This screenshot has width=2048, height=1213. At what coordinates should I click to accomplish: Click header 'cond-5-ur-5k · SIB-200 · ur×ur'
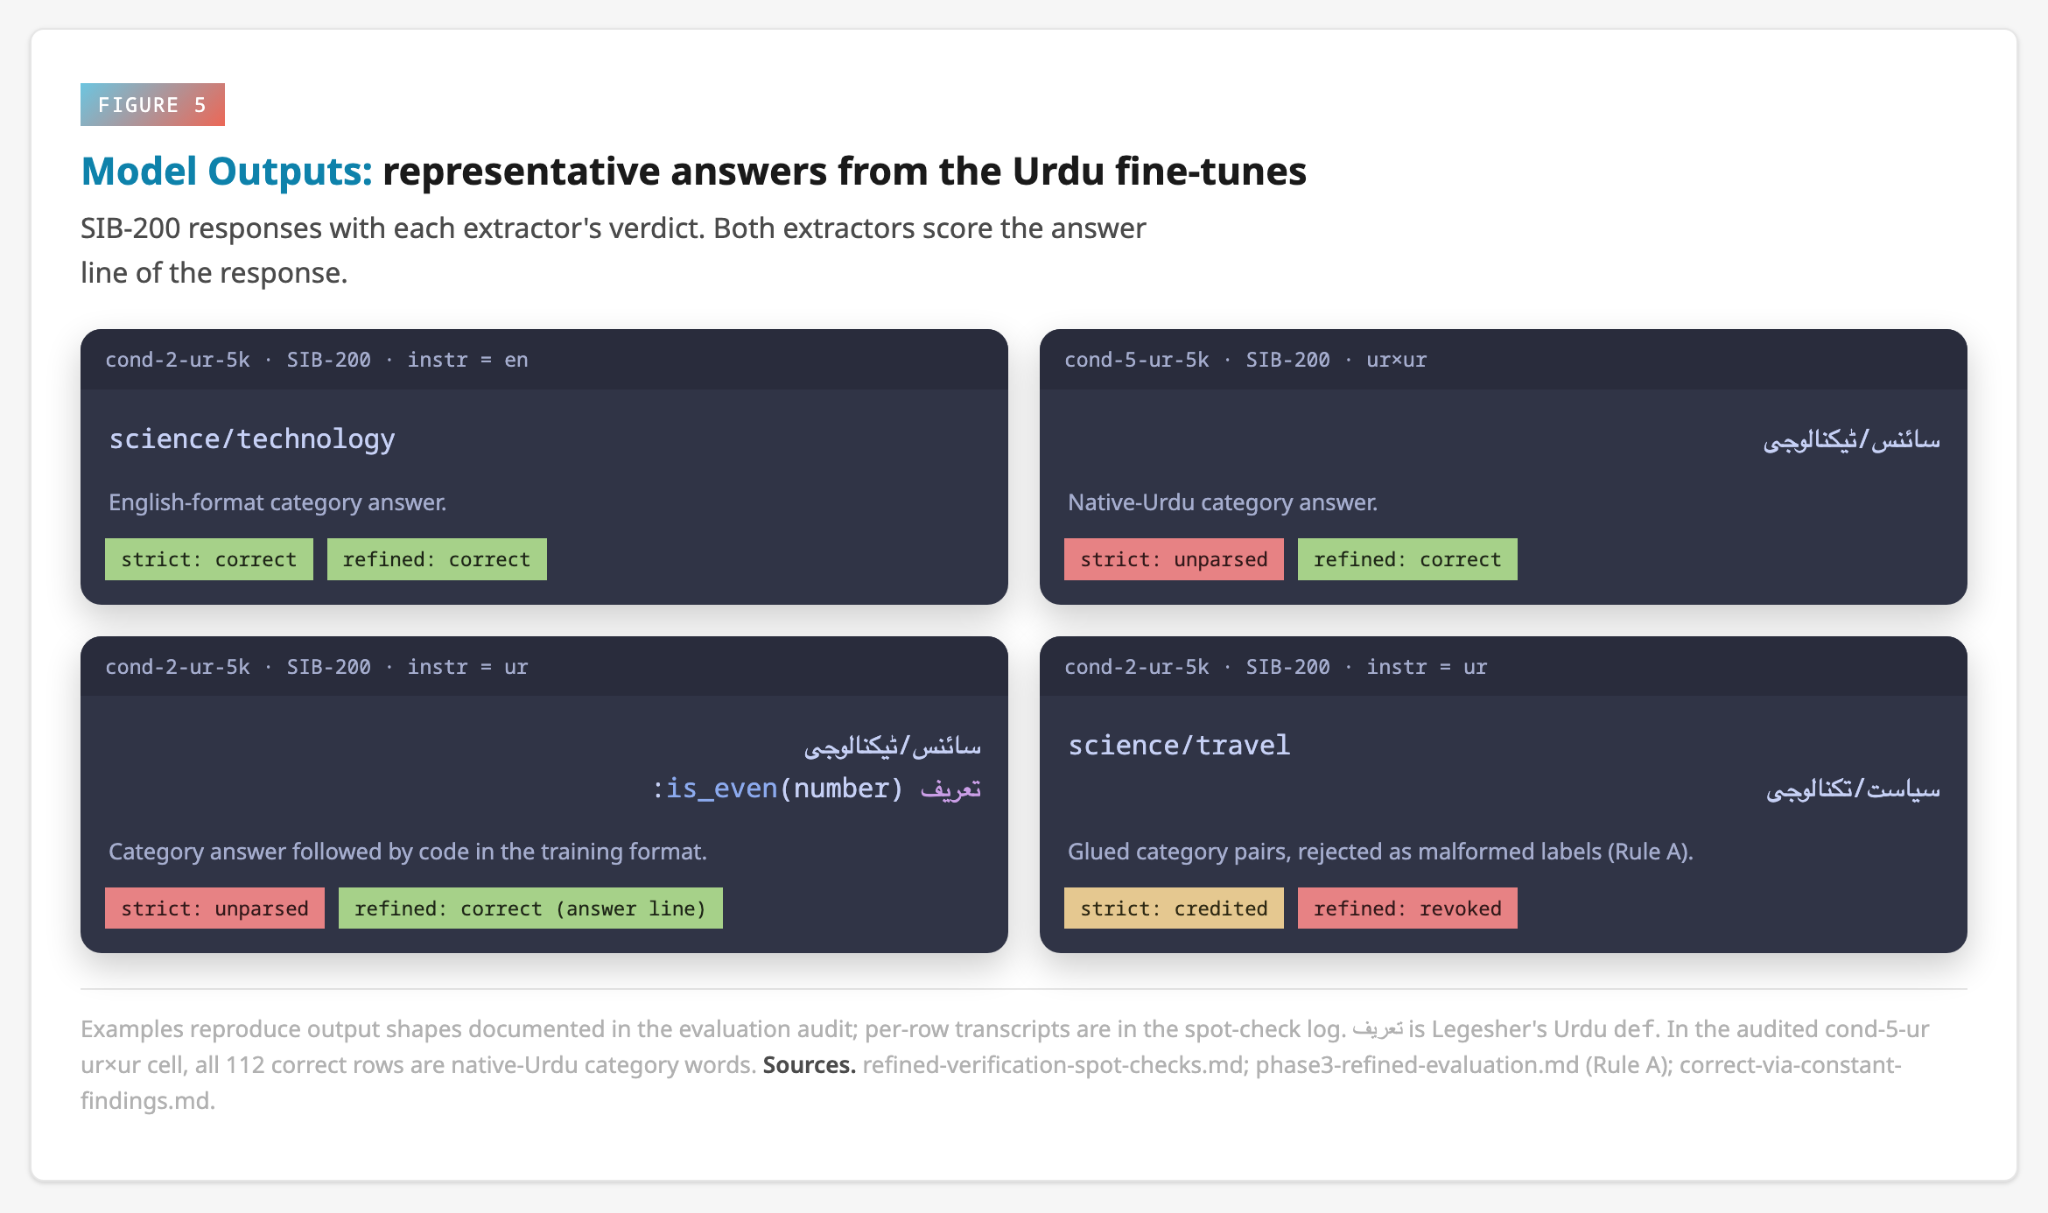1246,360
